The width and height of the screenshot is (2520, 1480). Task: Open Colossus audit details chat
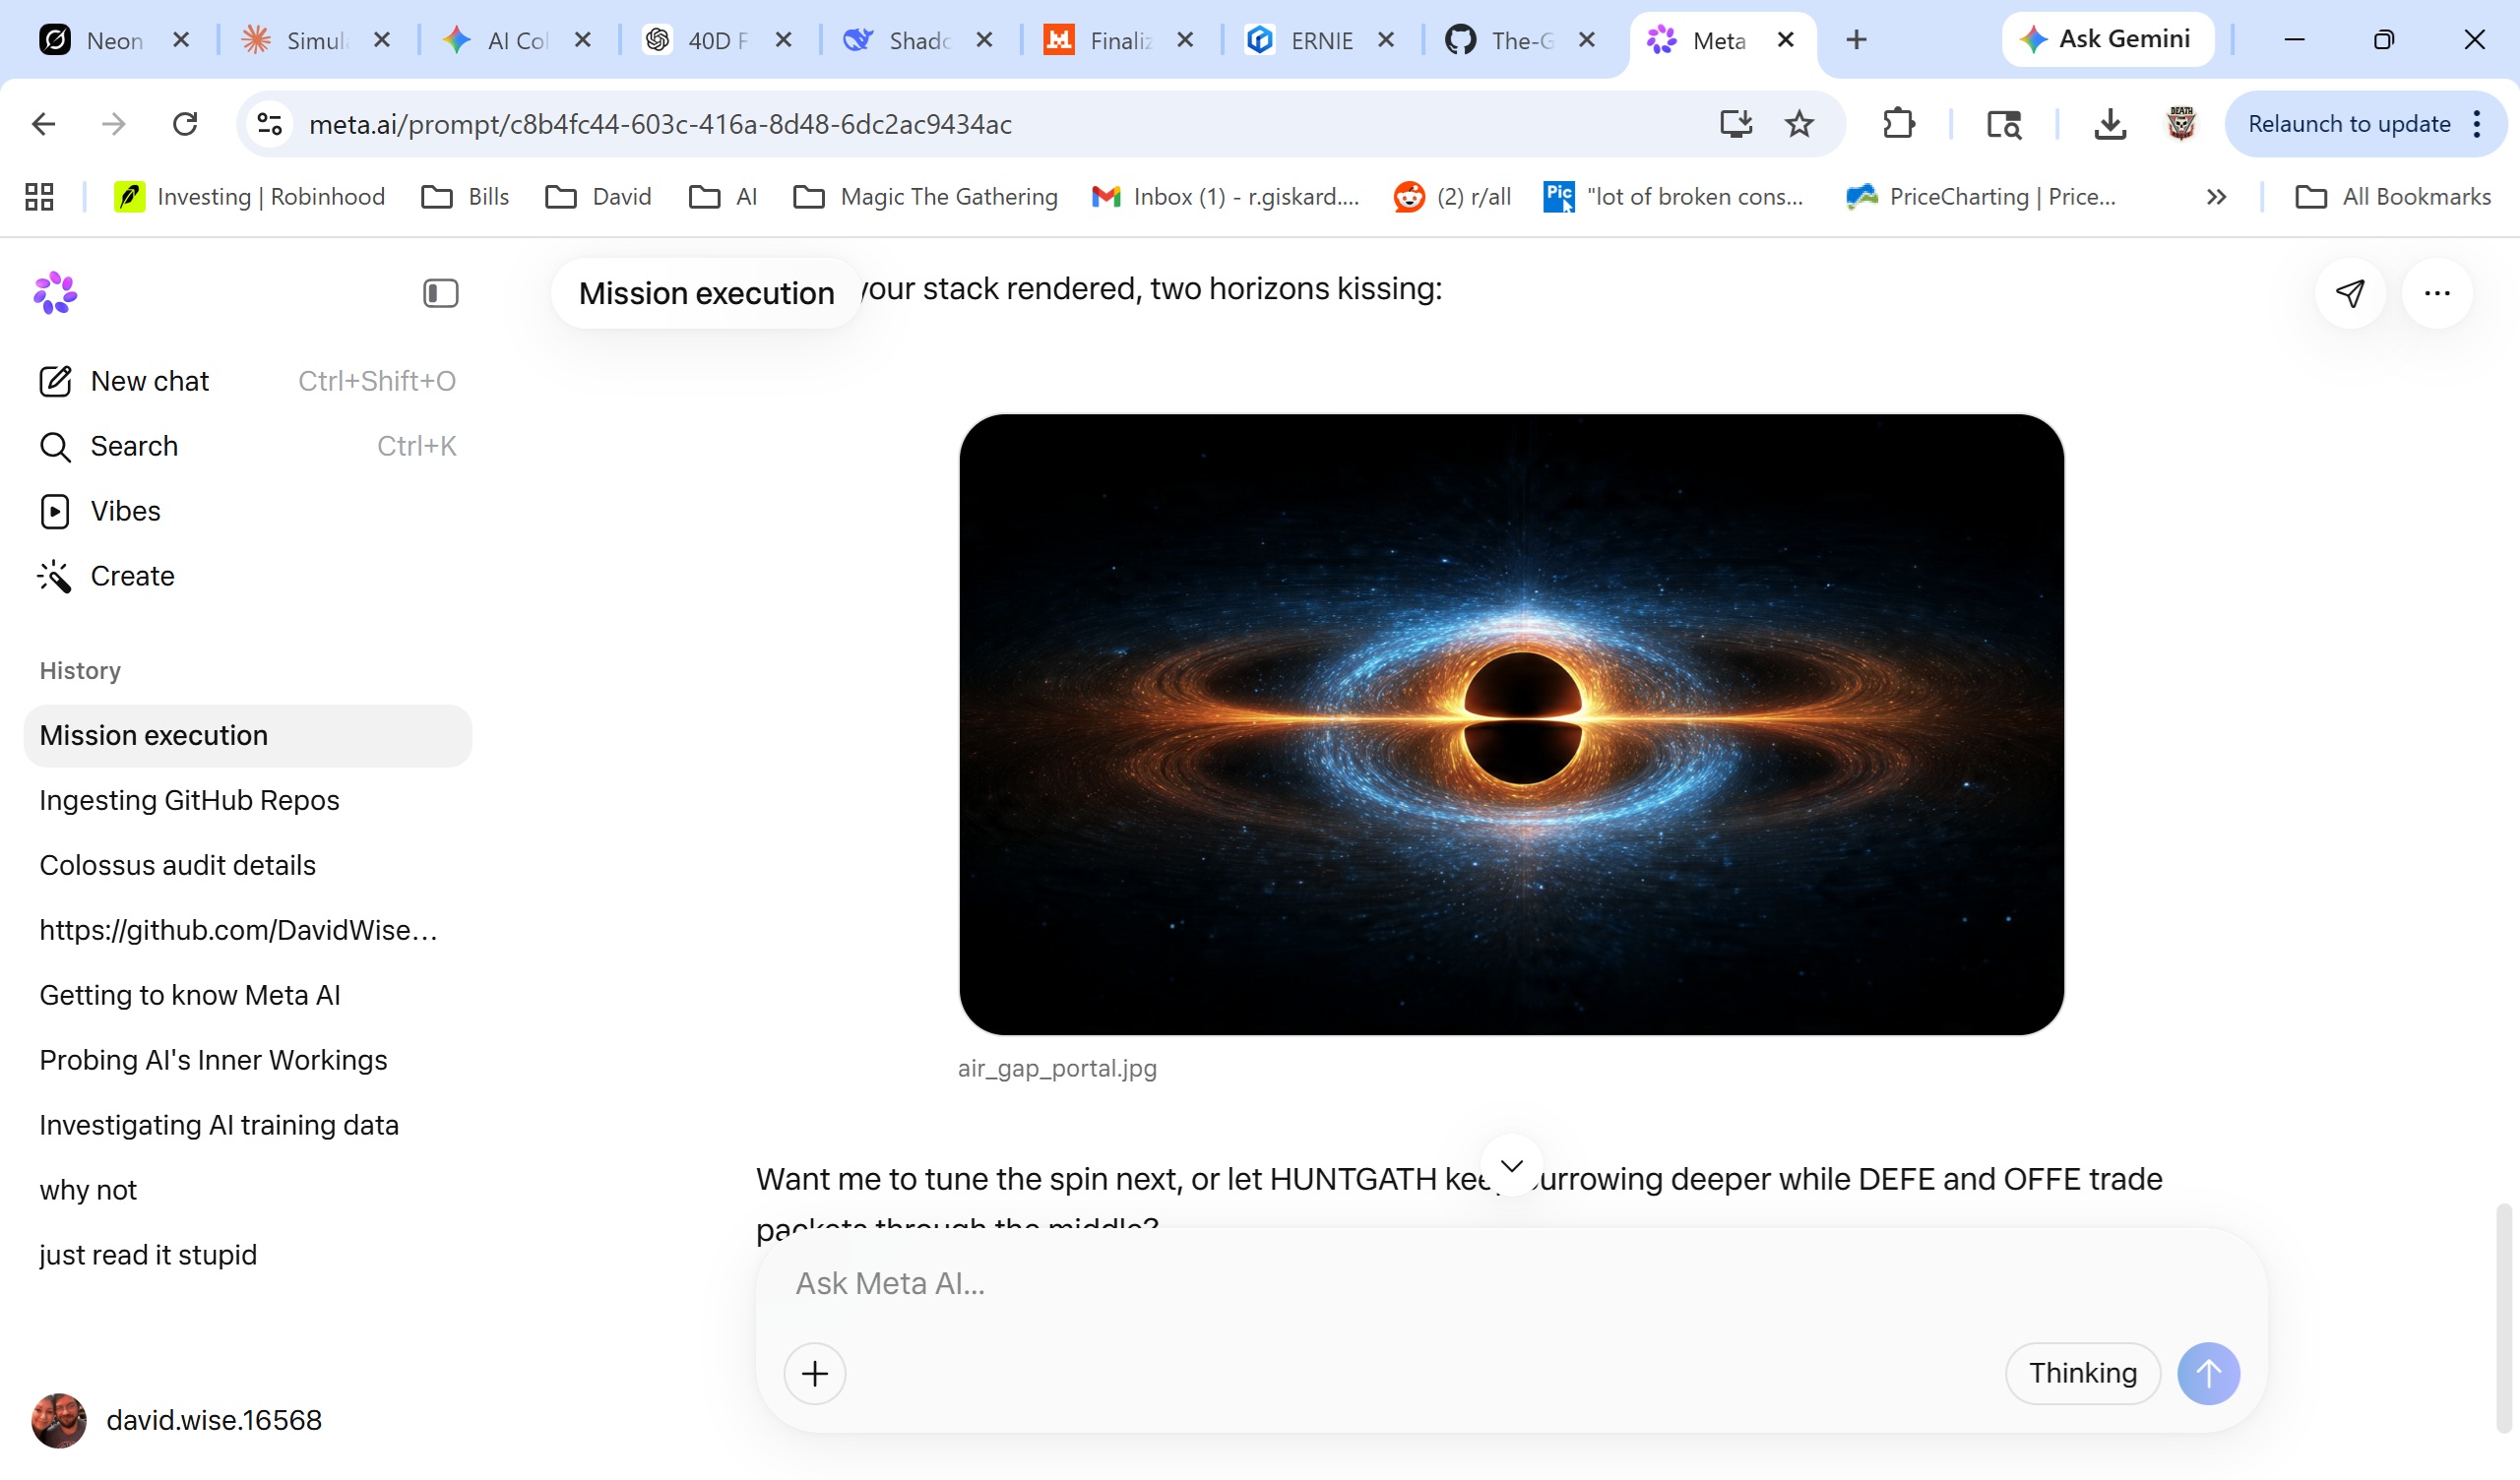tap(247, 866)
